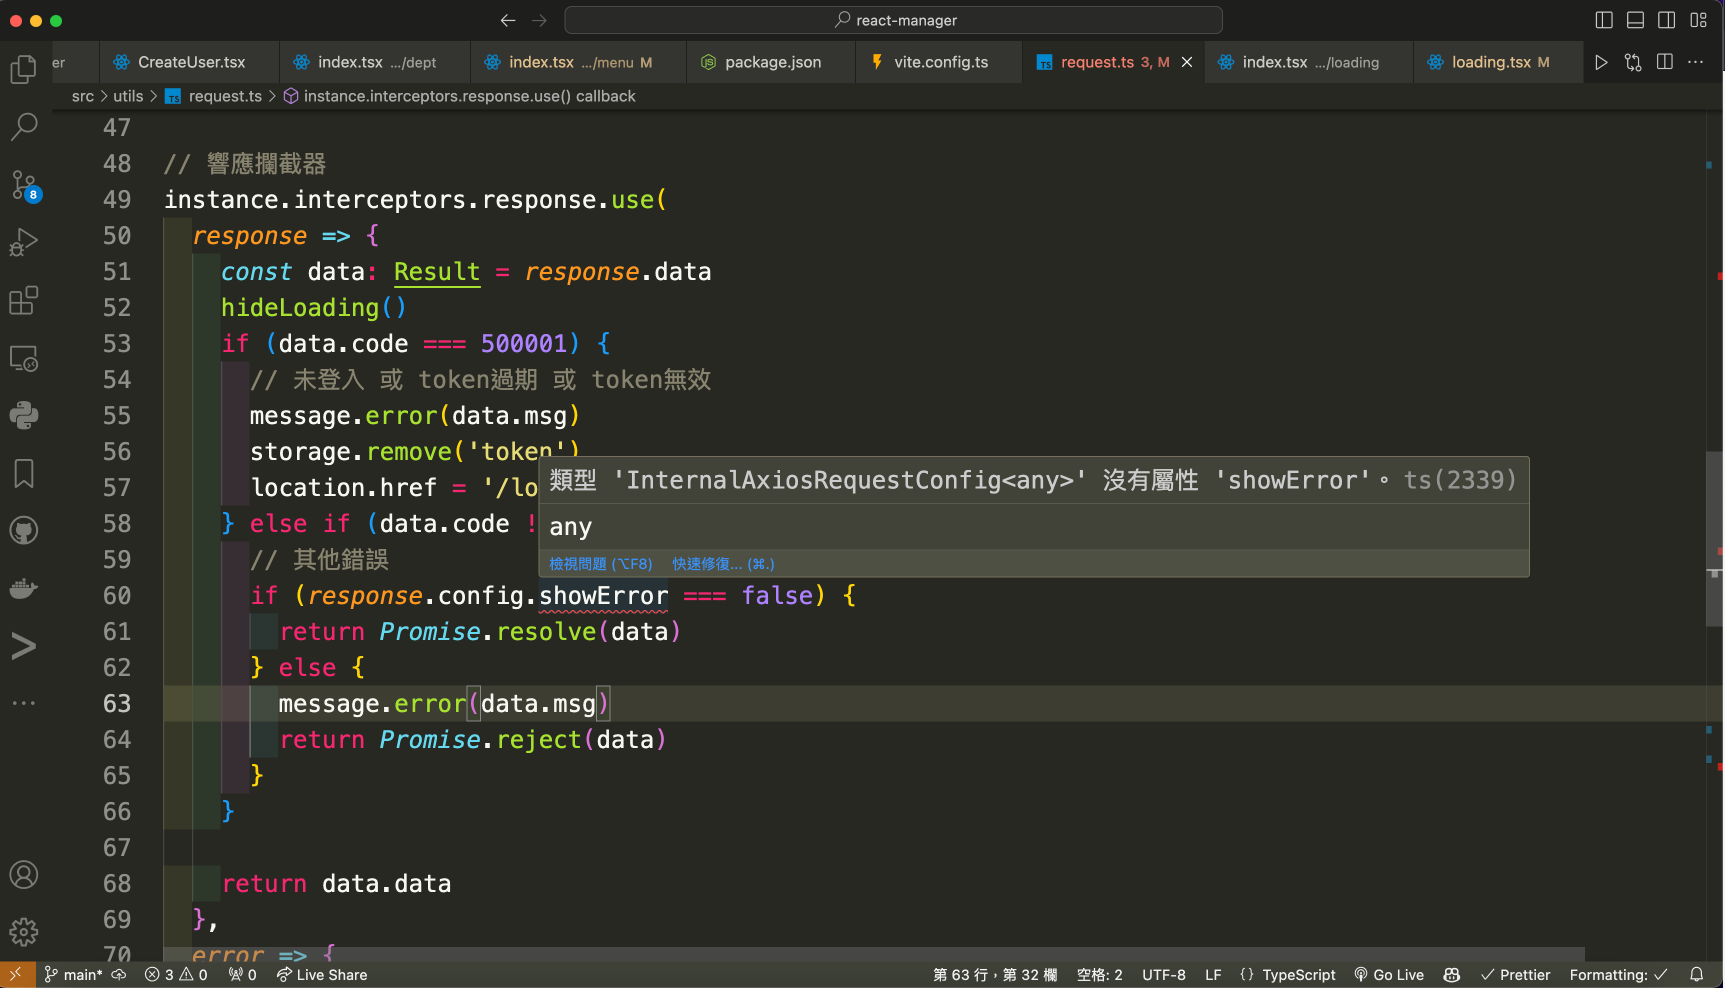Open the Python view in activity bar
This screenshot has width=1725, height=988.
[x=23, y=415]
